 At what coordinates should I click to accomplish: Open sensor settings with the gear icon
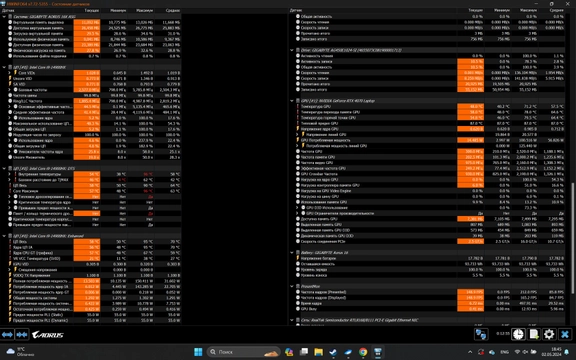tap(549, 334)
